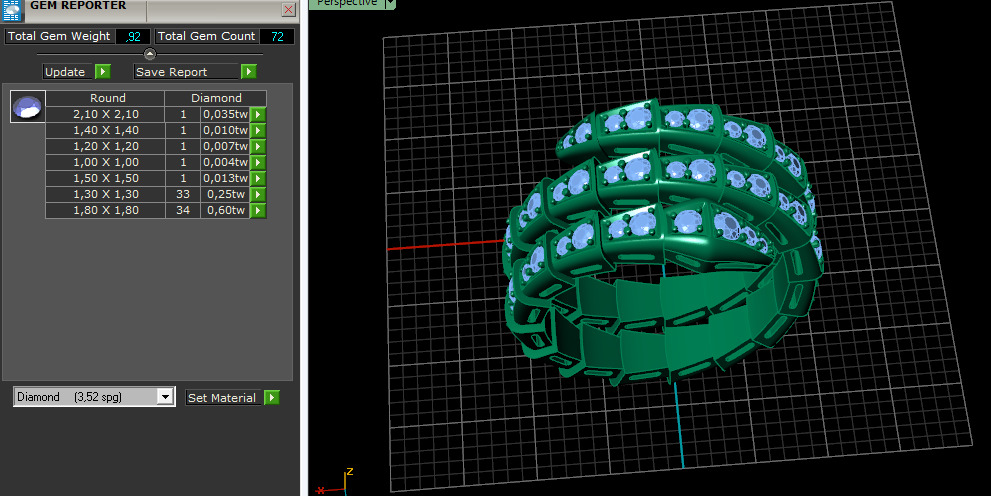Click the Update button
Viewport: 991px width, 496px height.
point(68,72)
